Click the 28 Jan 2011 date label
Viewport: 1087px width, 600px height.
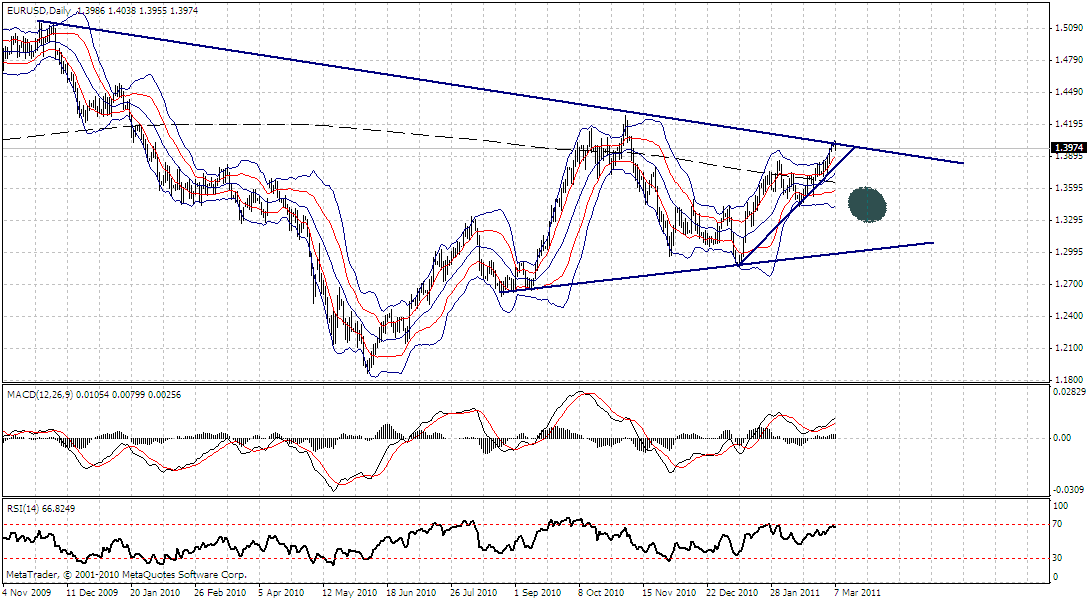[795, 593]
